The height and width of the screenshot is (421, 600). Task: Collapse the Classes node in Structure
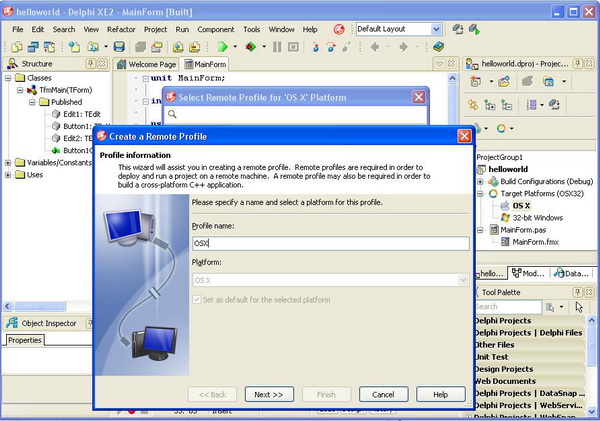point(8,78)
